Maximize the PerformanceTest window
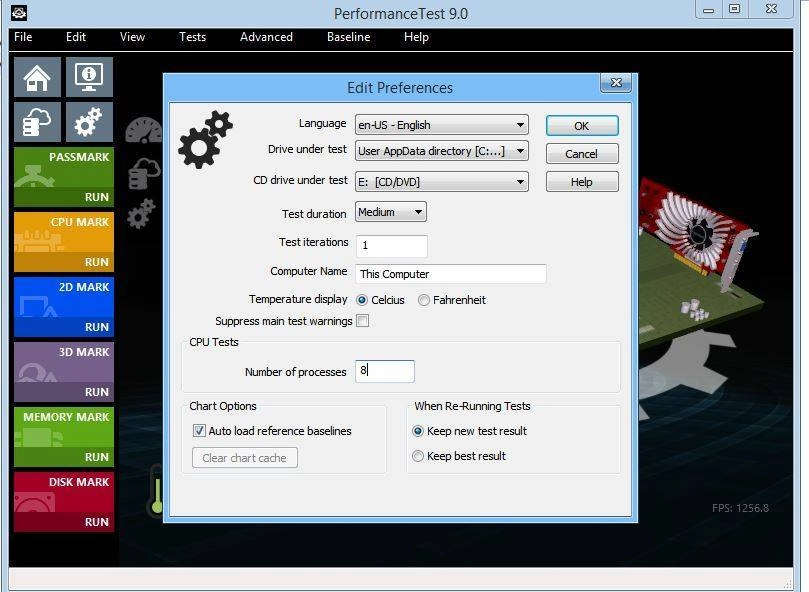Viewport: 809px width, 592px height. tap(735, 9)
